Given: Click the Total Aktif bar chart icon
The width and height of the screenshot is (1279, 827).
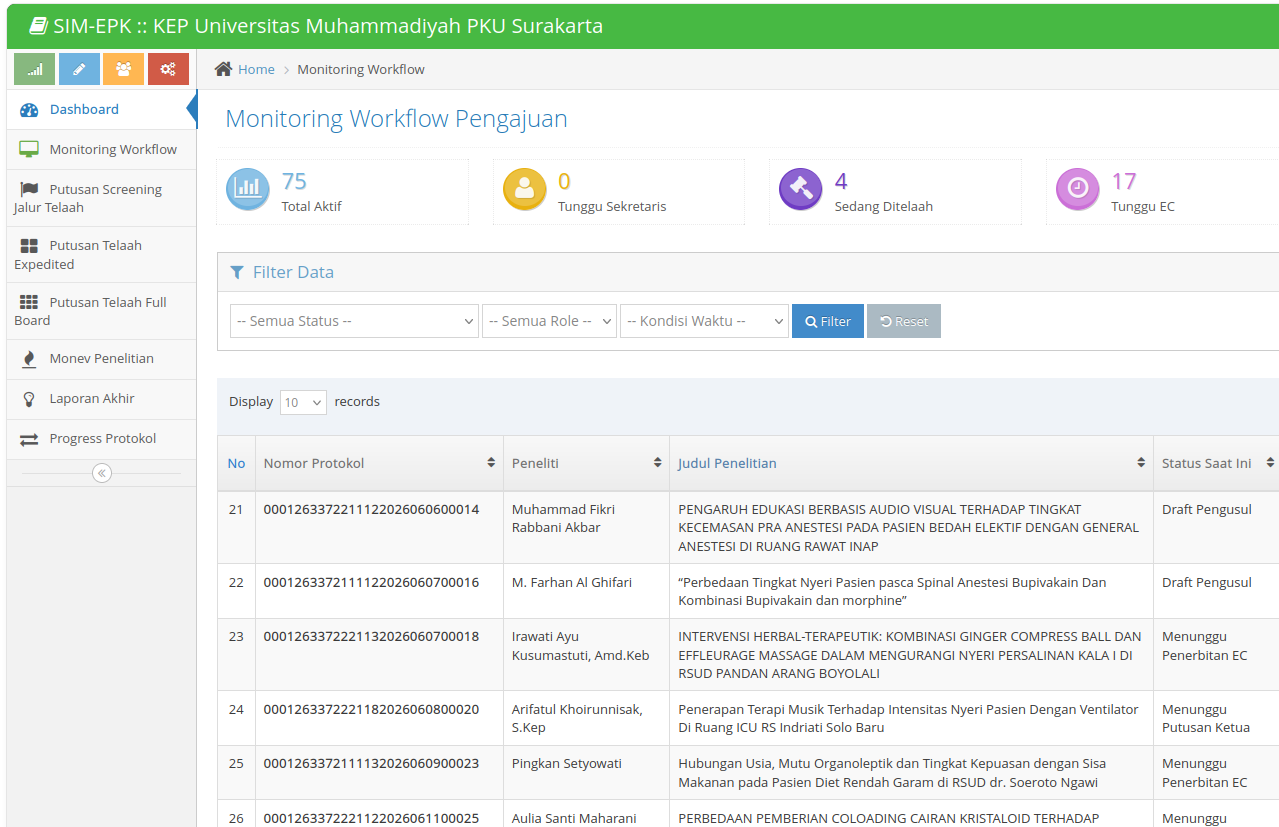Looking at the screenshot, I should pos(247,189).
